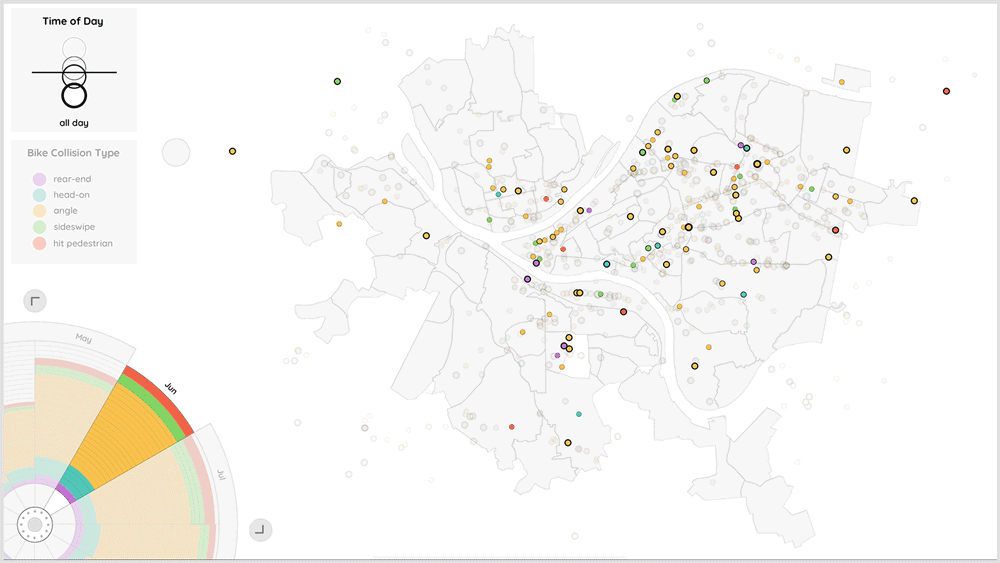Screen dimensions: 1000x563
Task: Click the Time of Day heading
Action: [73, 21]
